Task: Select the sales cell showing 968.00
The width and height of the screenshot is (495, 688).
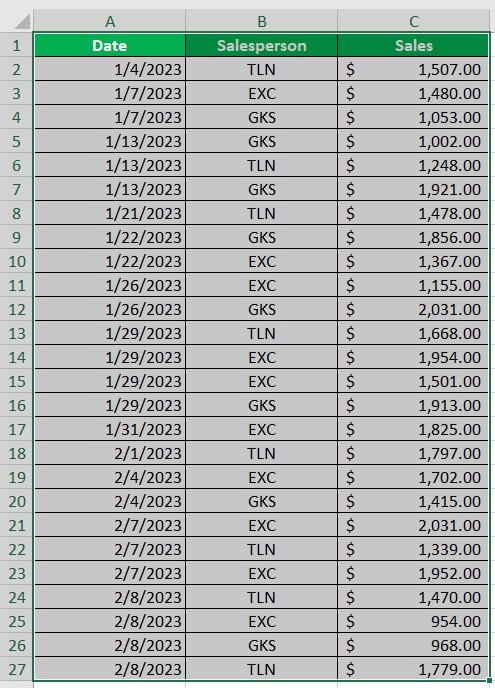Action: pyautogui.click(x=413, y=645)
